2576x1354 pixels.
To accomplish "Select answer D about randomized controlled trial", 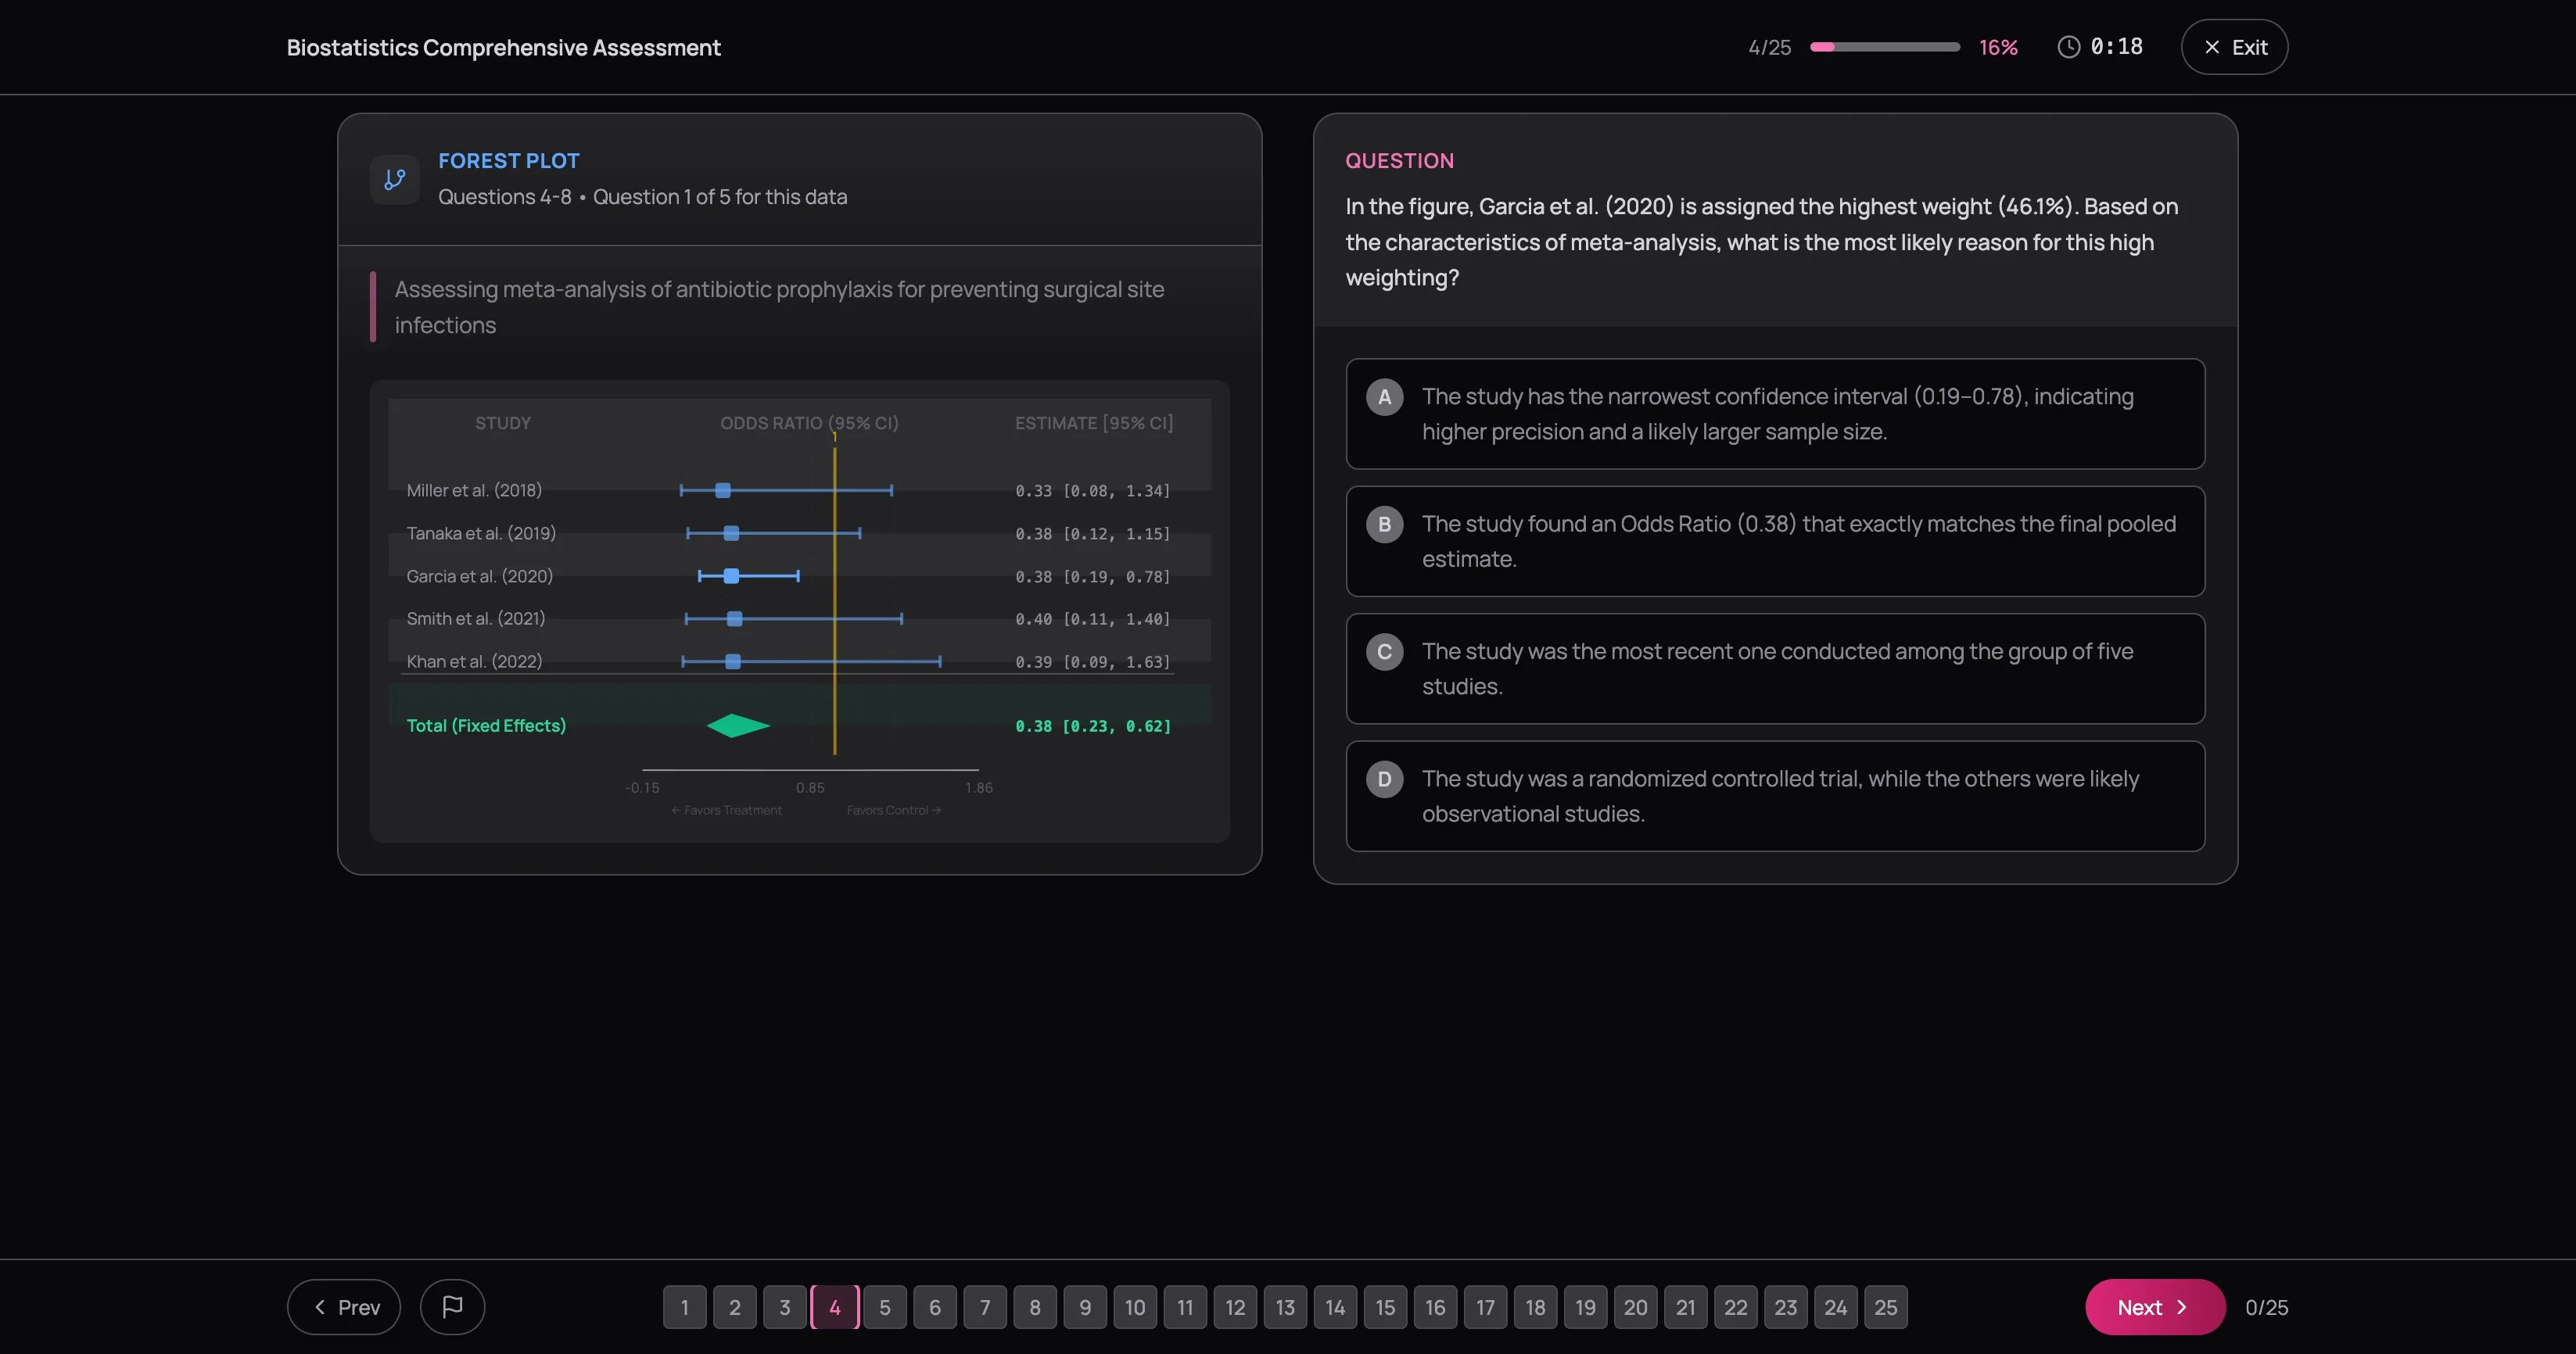I will point(1775,796).
